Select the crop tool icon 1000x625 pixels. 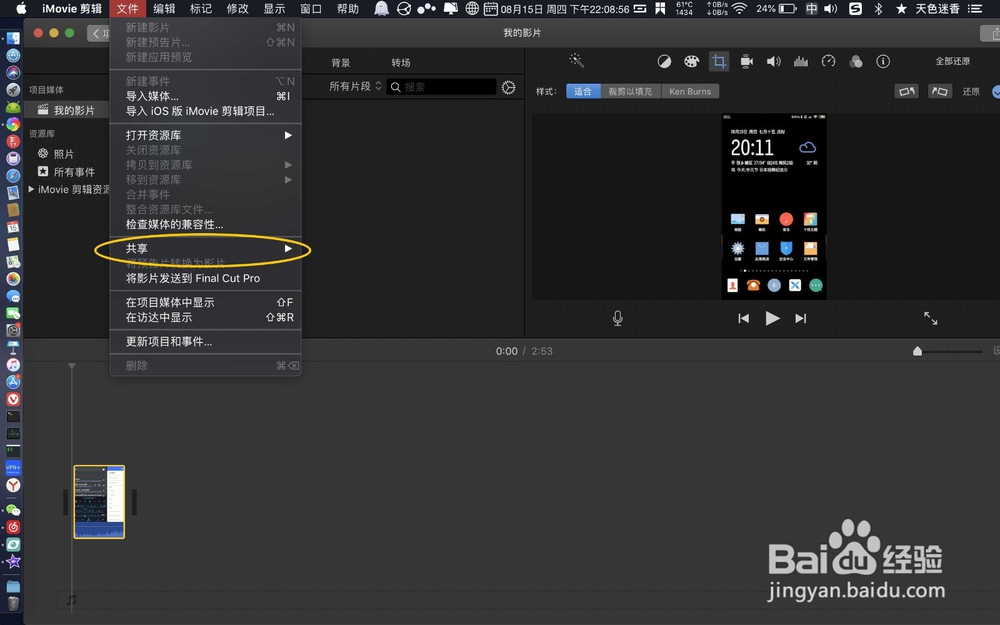(x=719, y=61)
